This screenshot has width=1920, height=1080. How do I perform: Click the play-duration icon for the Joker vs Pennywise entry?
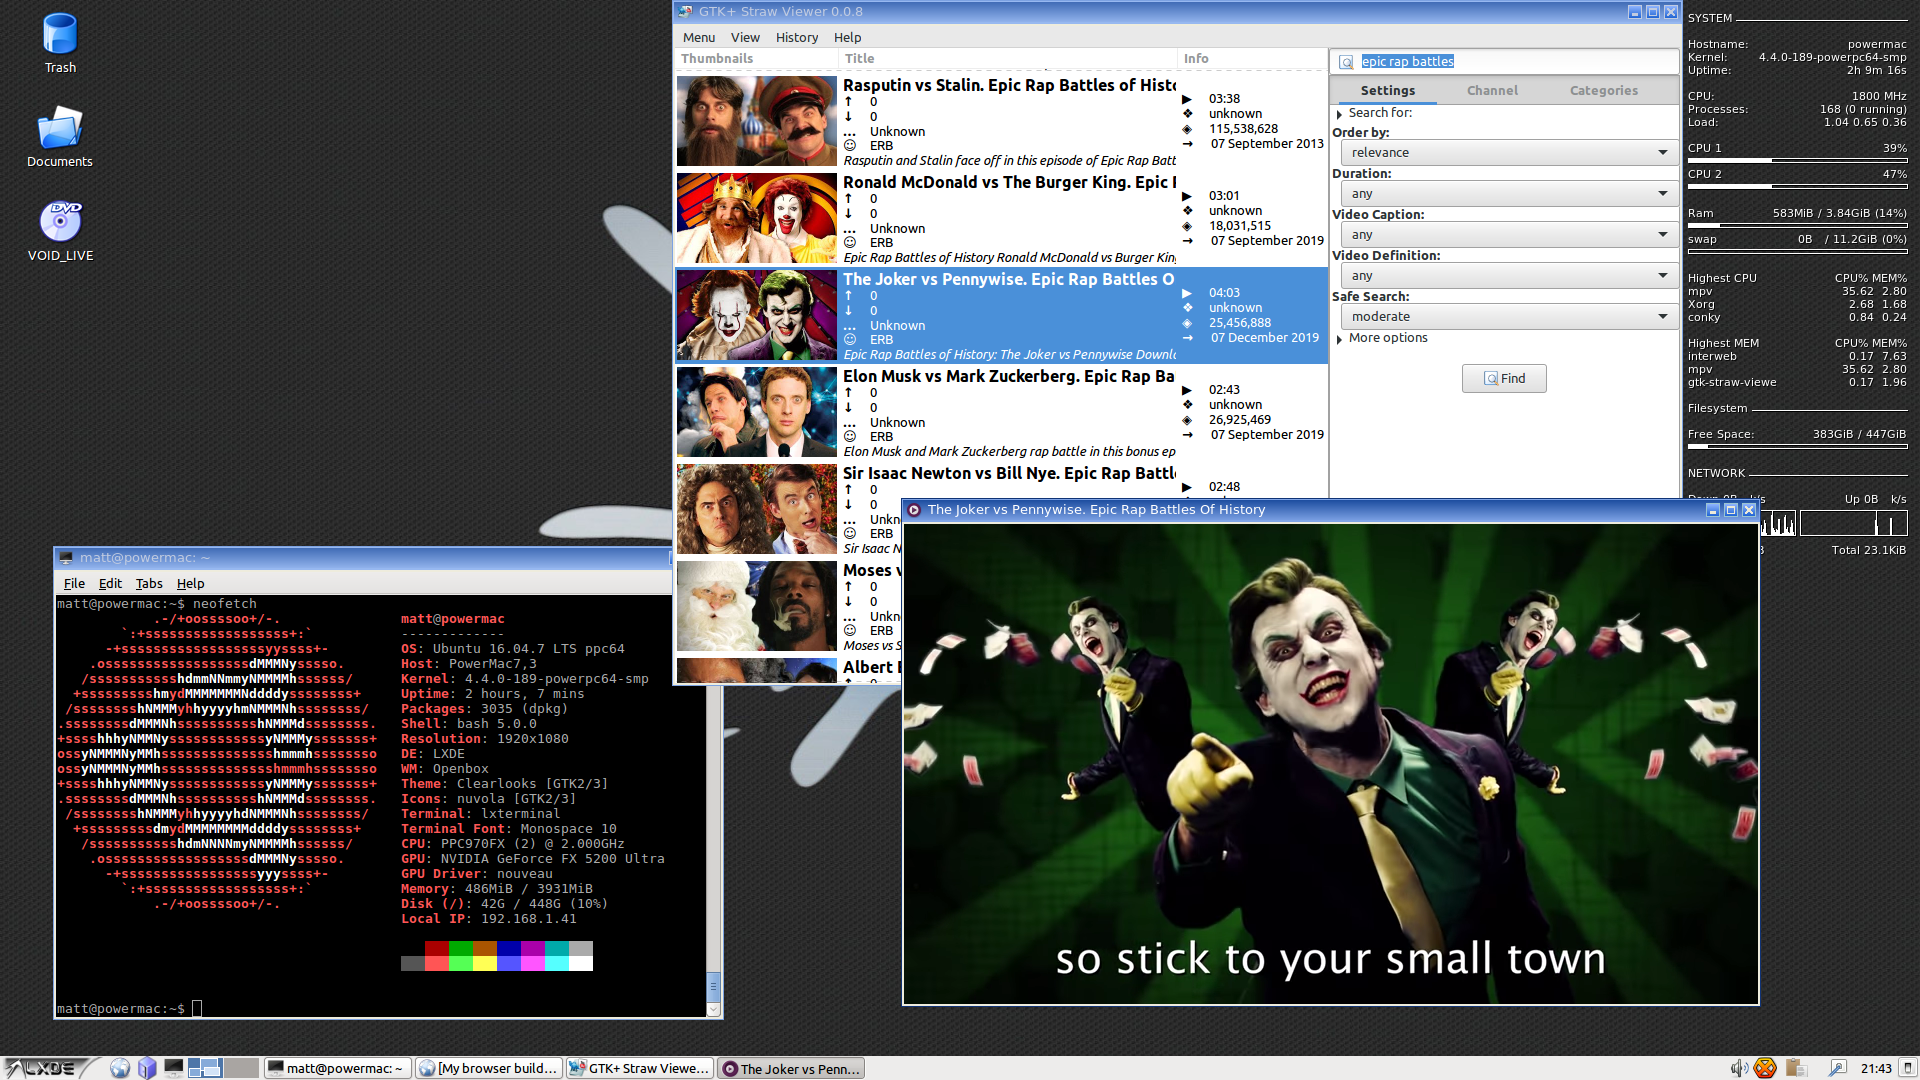pyautogui.click(x=1187, y=293)
